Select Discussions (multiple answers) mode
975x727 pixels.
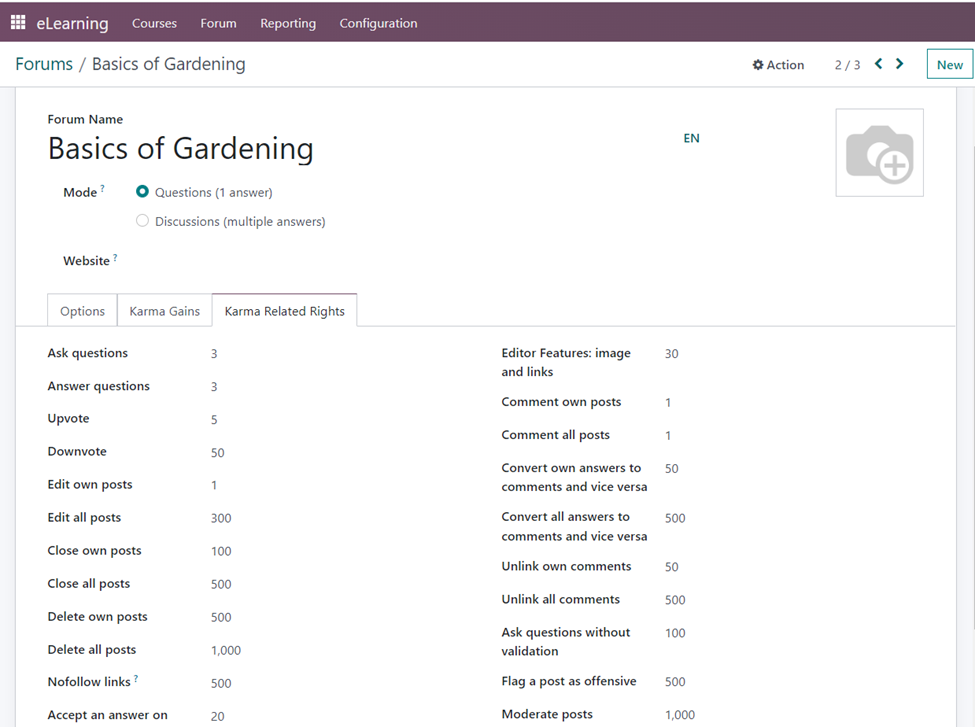tap(143, 221)
